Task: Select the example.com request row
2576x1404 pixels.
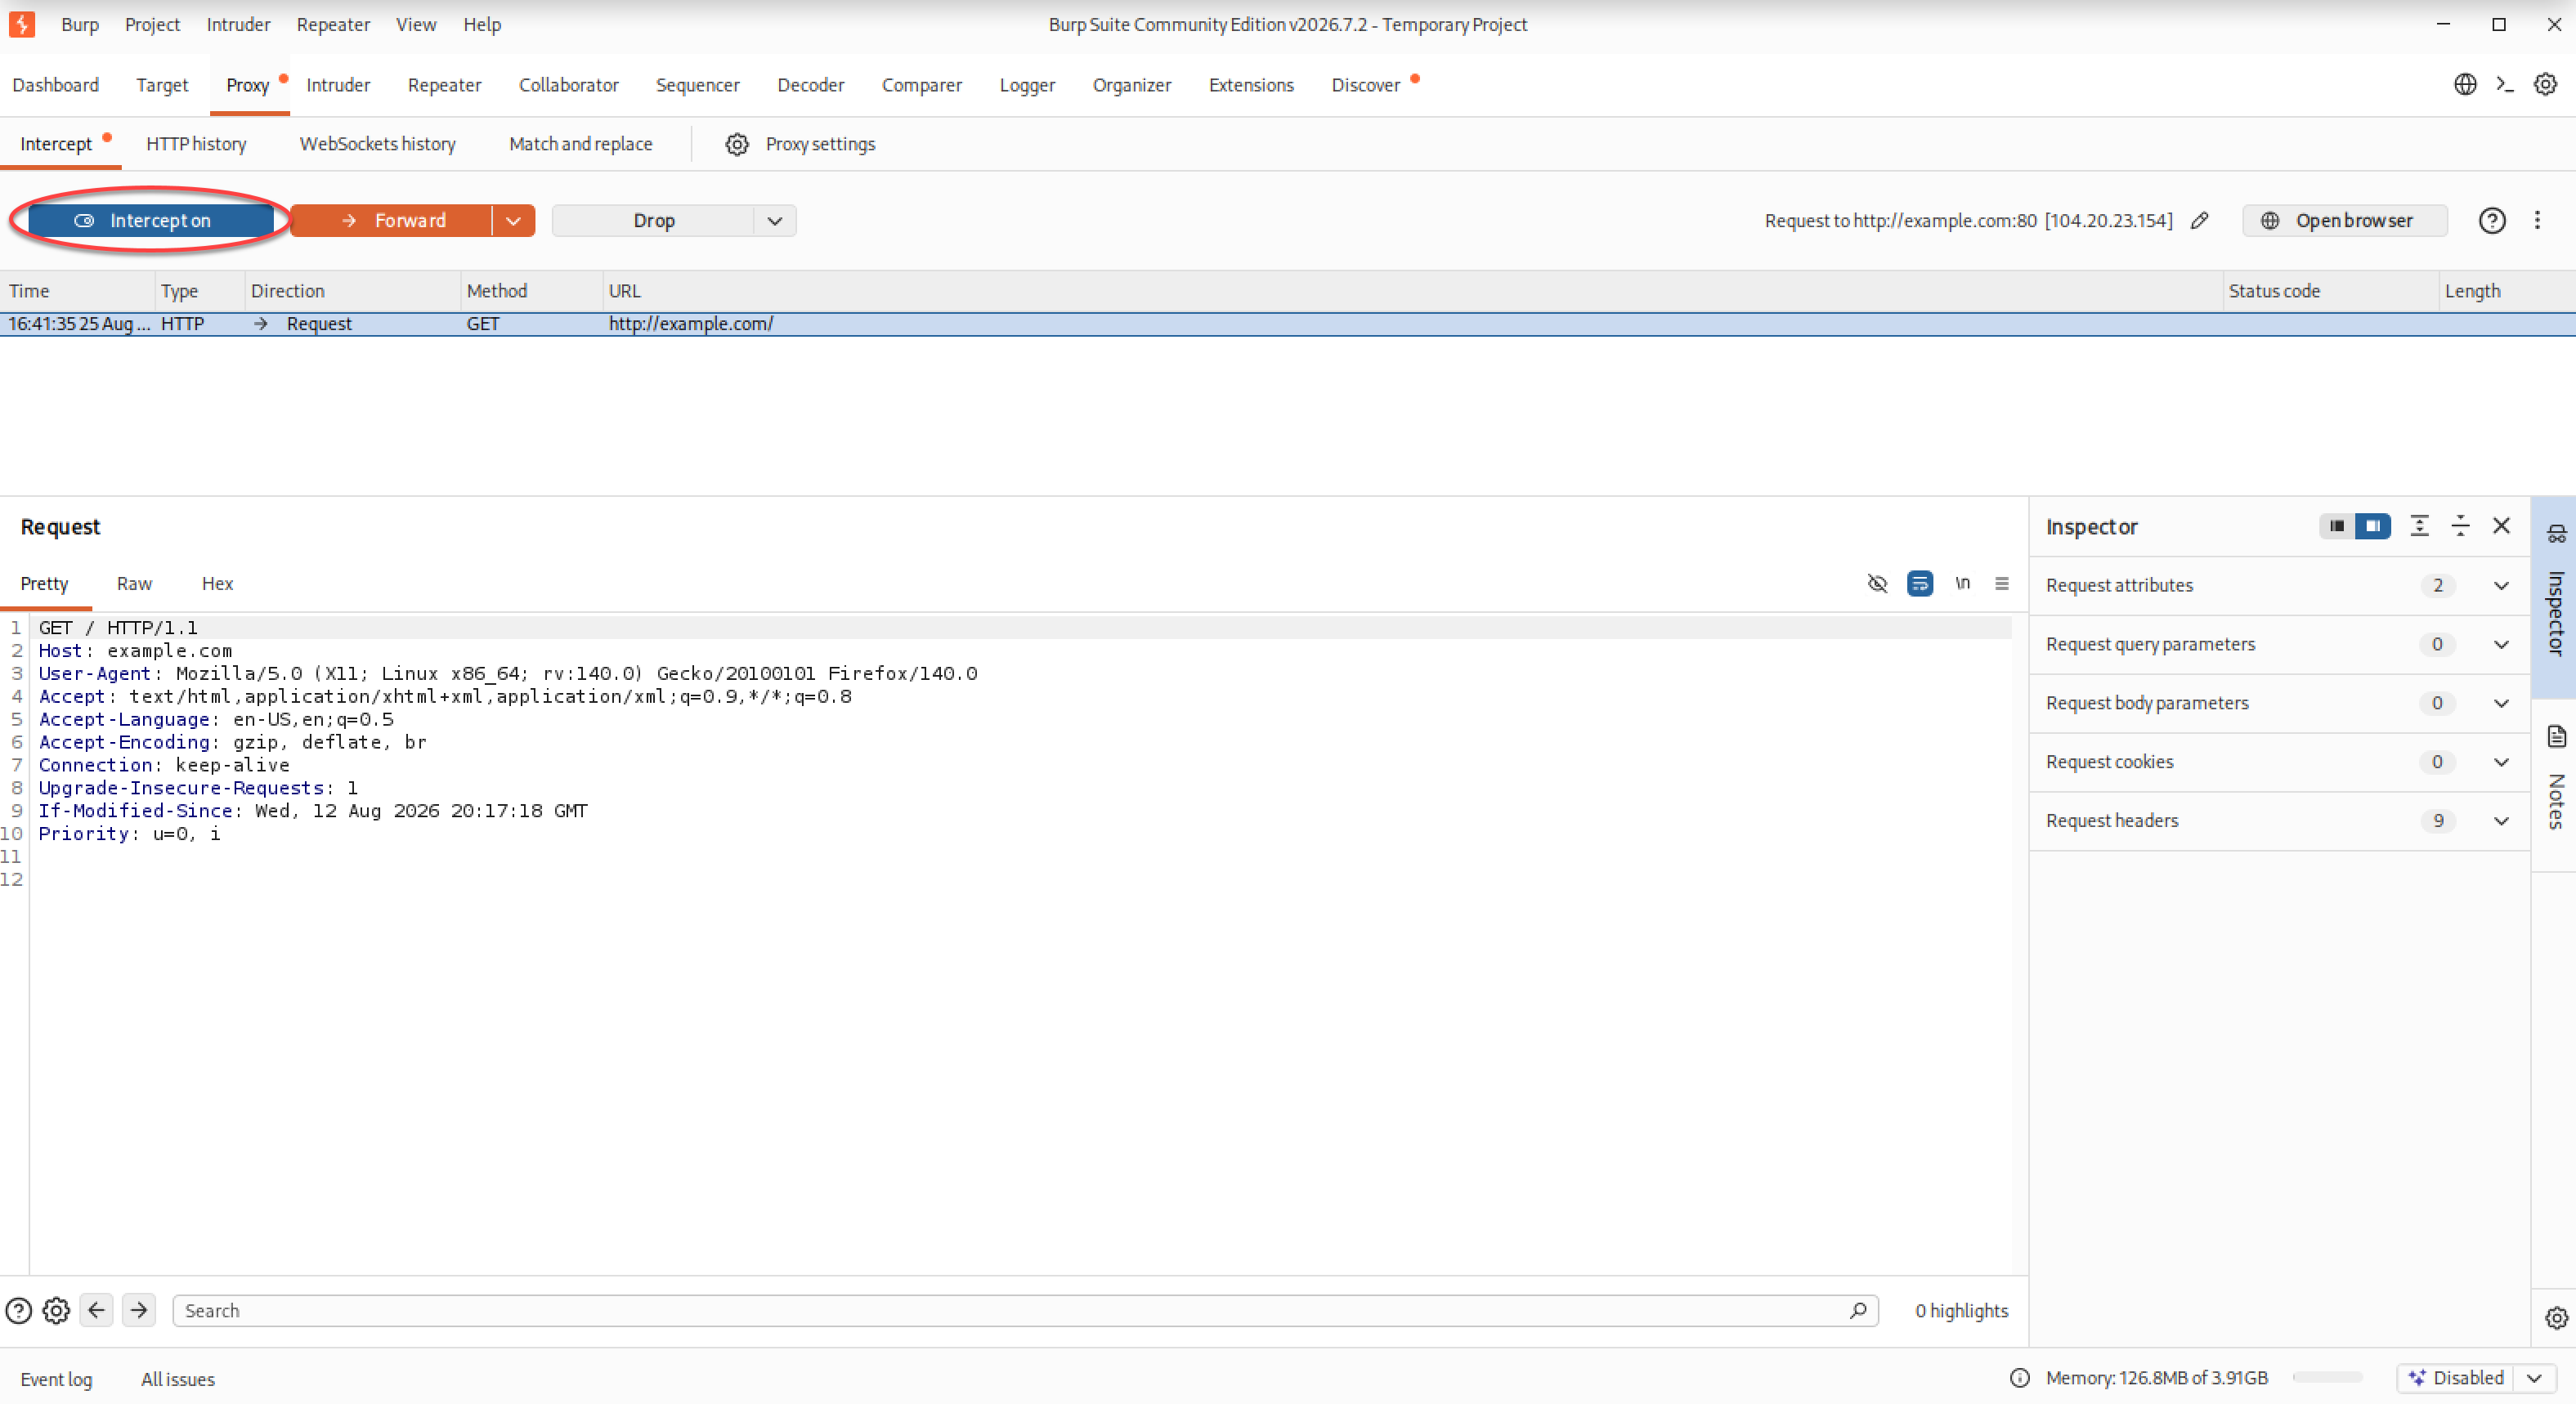Action: (1288, 324)
